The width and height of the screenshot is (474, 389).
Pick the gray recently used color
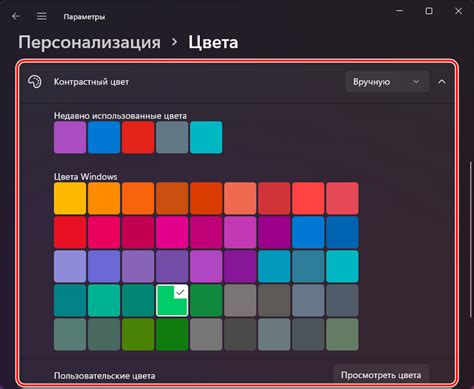click(172, 137)
